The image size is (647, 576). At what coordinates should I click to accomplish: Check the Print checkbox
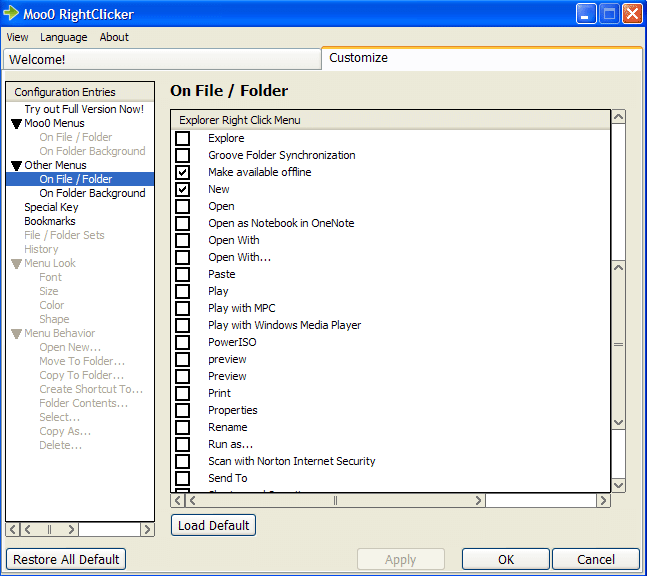[183, 393]
